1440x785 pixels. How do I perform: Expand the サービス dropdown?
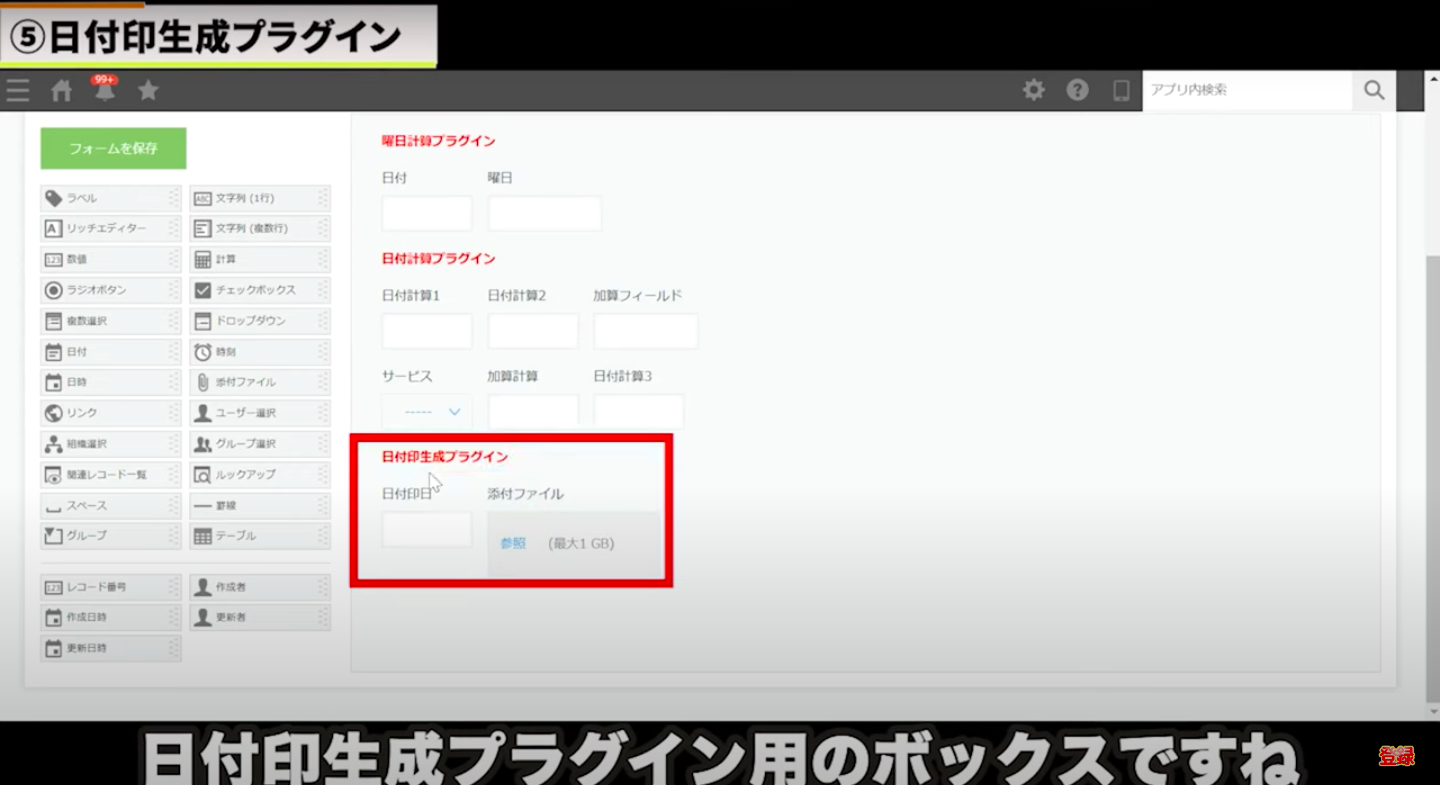tap(426, 411)
